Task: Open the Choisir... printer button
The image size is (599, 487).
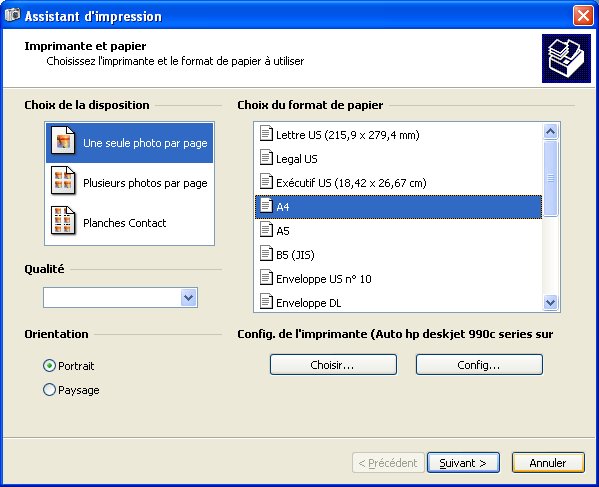Action: click(x=333, y=365)
